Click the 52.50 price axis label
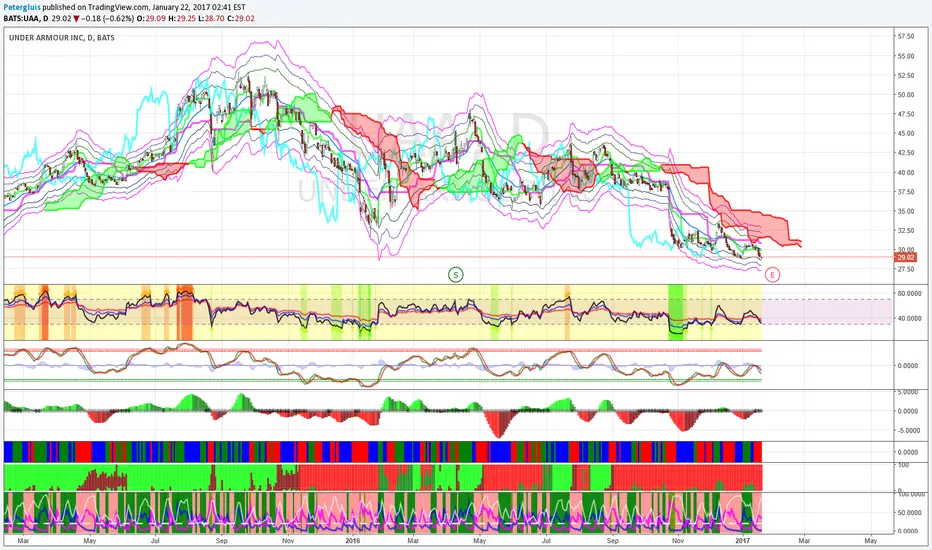 point(906,76)
